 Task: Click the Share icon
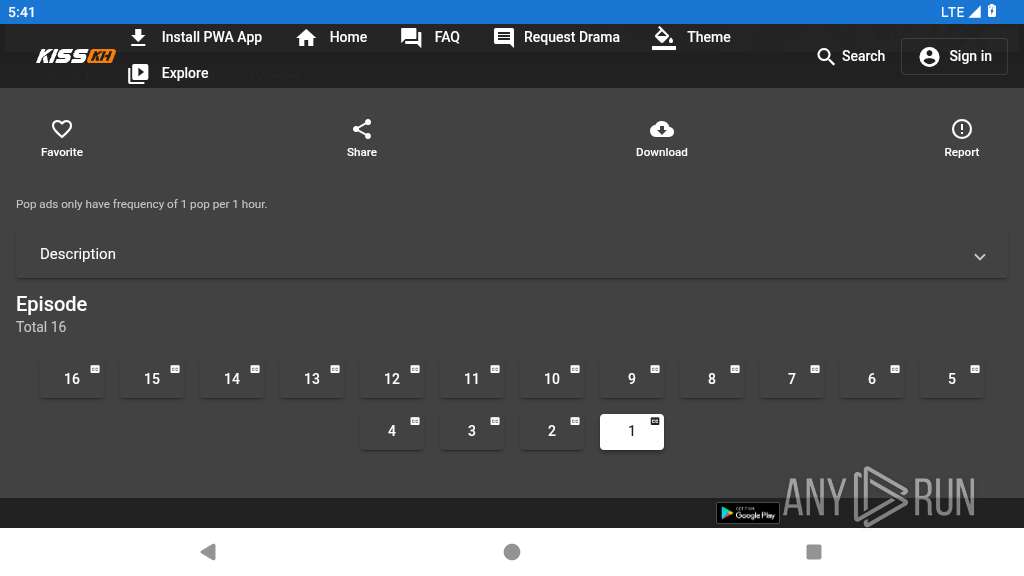(362, 129)
